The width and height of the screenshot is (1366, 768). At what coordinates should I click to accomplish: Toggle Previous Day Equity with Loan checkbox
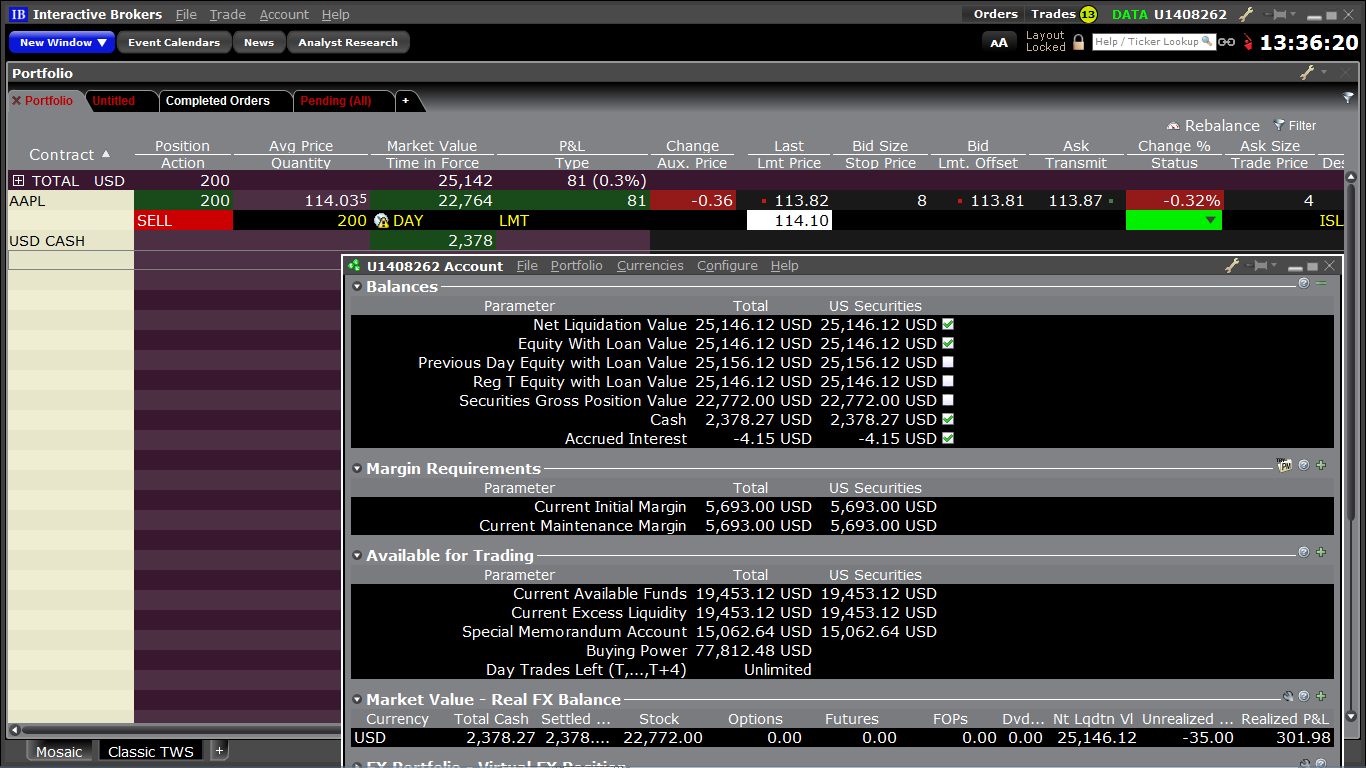coord(948,363)
